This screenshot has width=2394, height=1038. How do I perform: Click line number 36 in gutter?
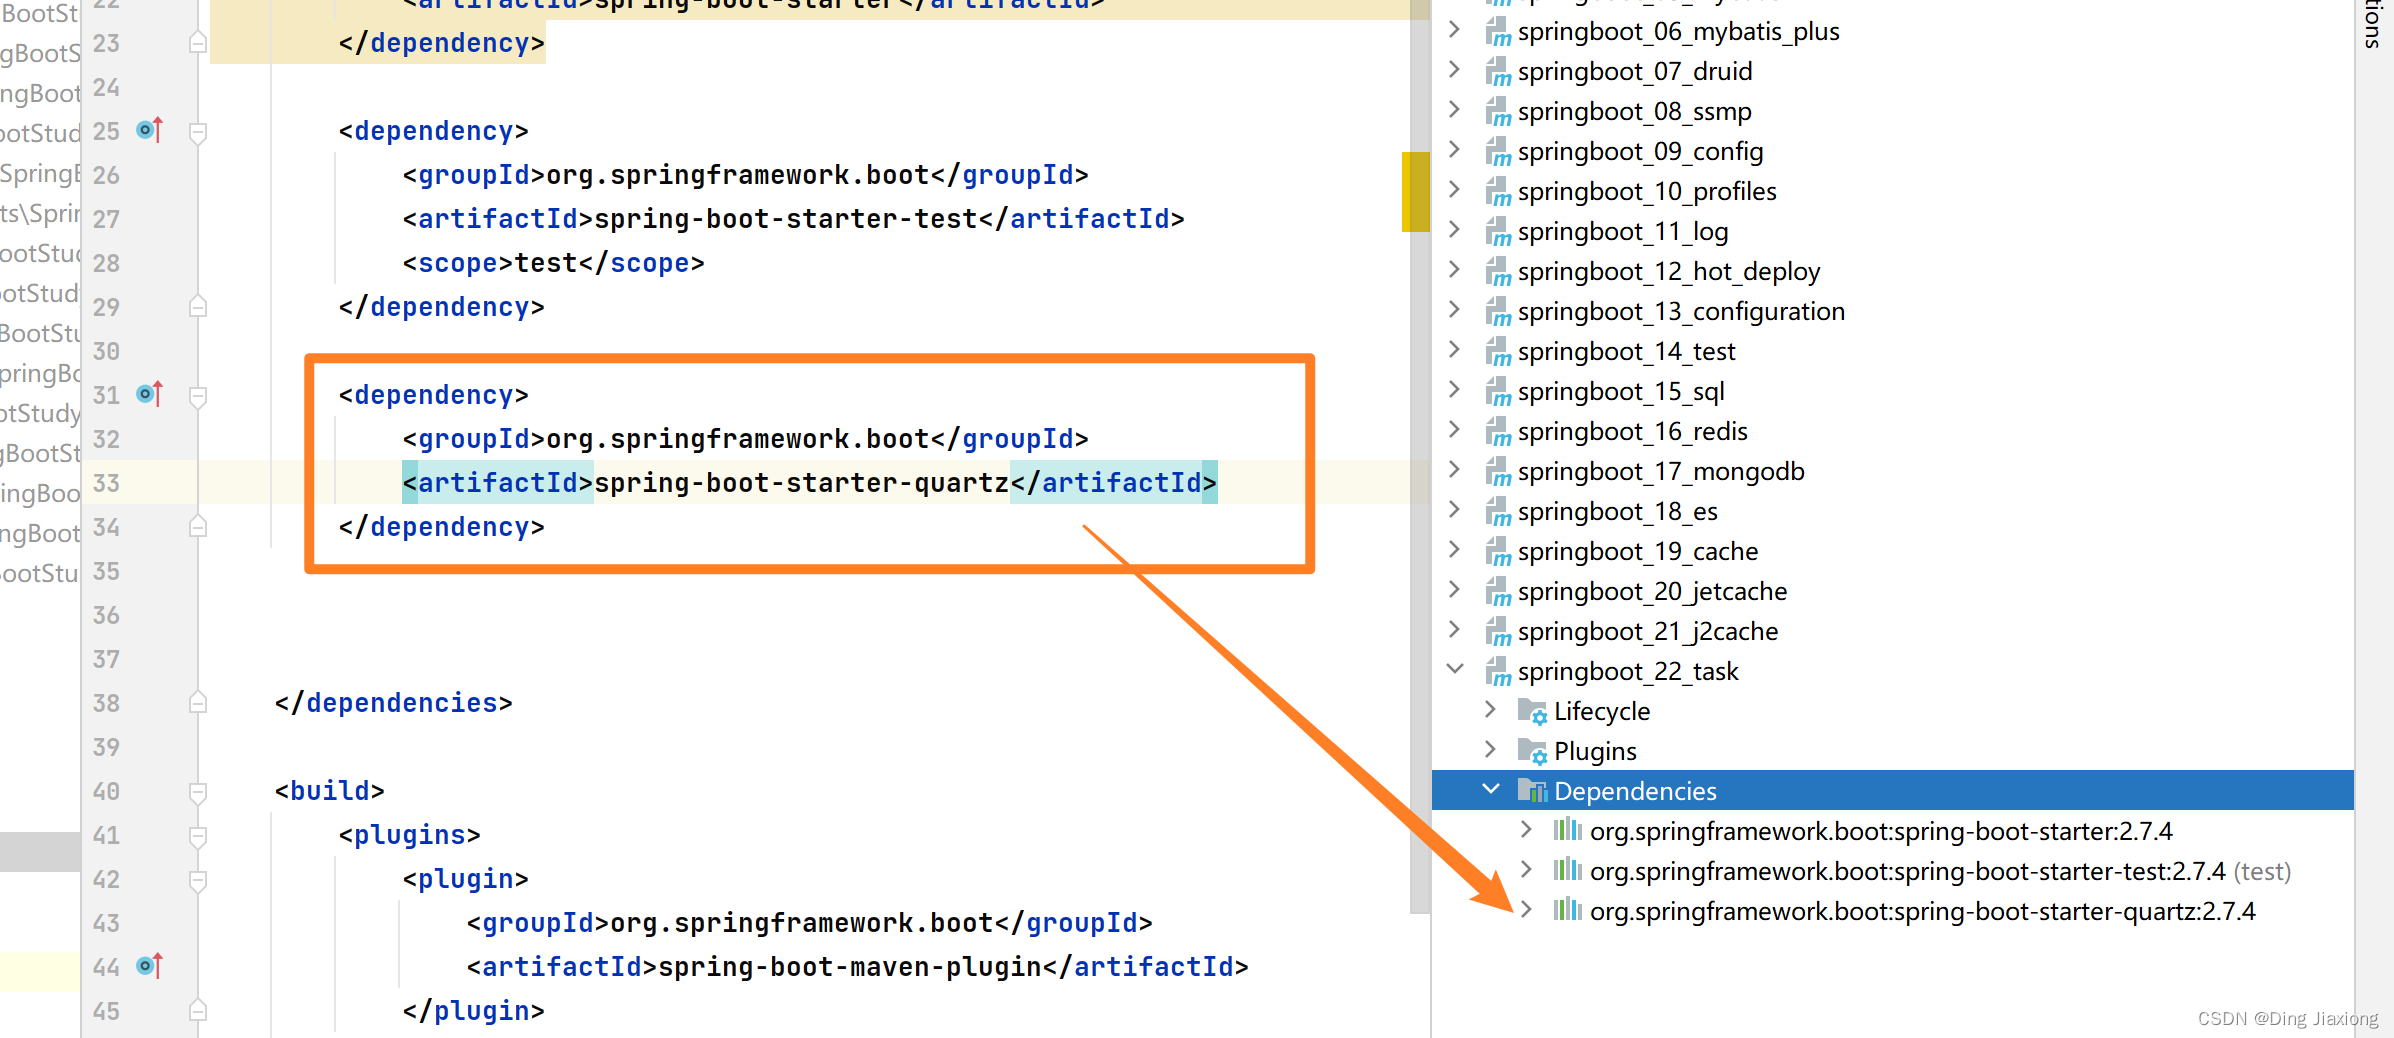click(106, 615)
